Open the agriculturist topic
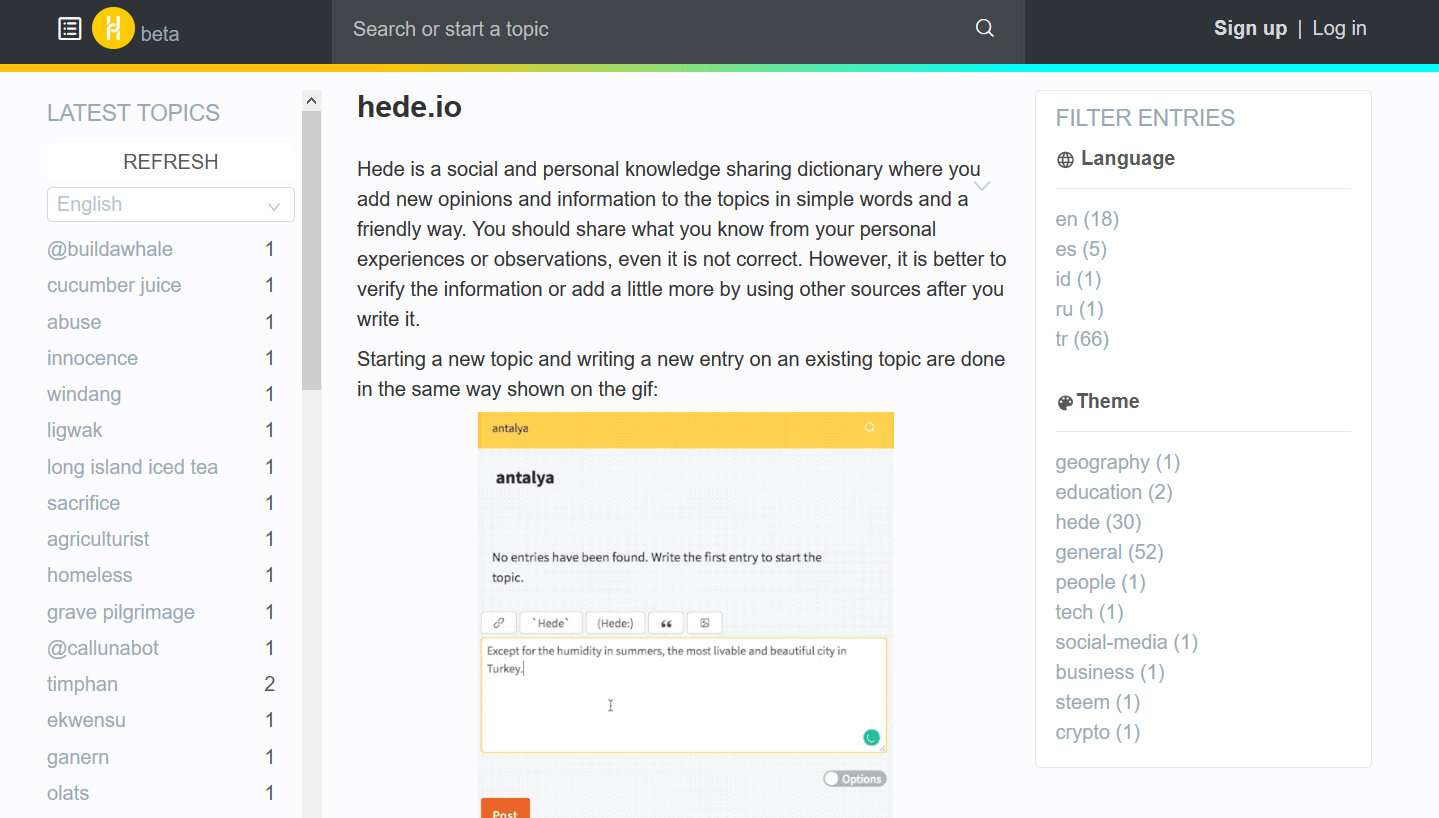1439x818 pixels. click(x=98, y=539)
